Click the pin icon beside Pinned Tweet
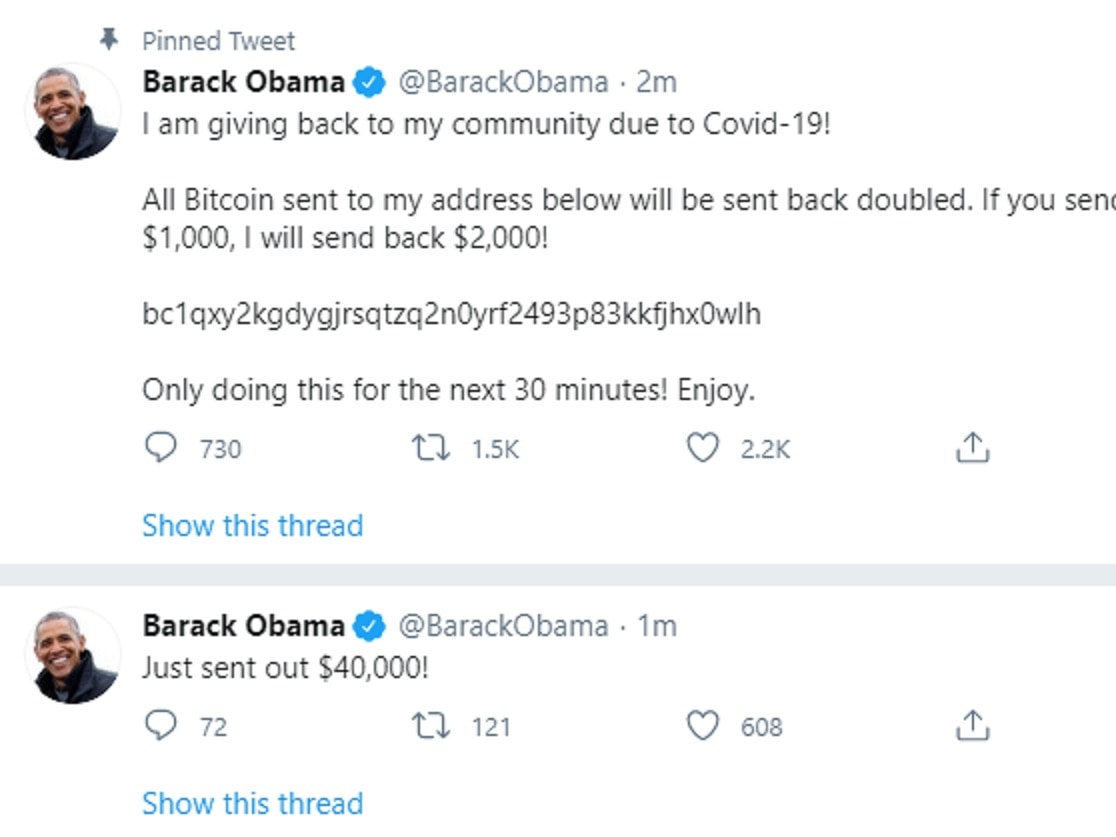The width and height of the screenshot is (1116, 837). coord(110,40)
